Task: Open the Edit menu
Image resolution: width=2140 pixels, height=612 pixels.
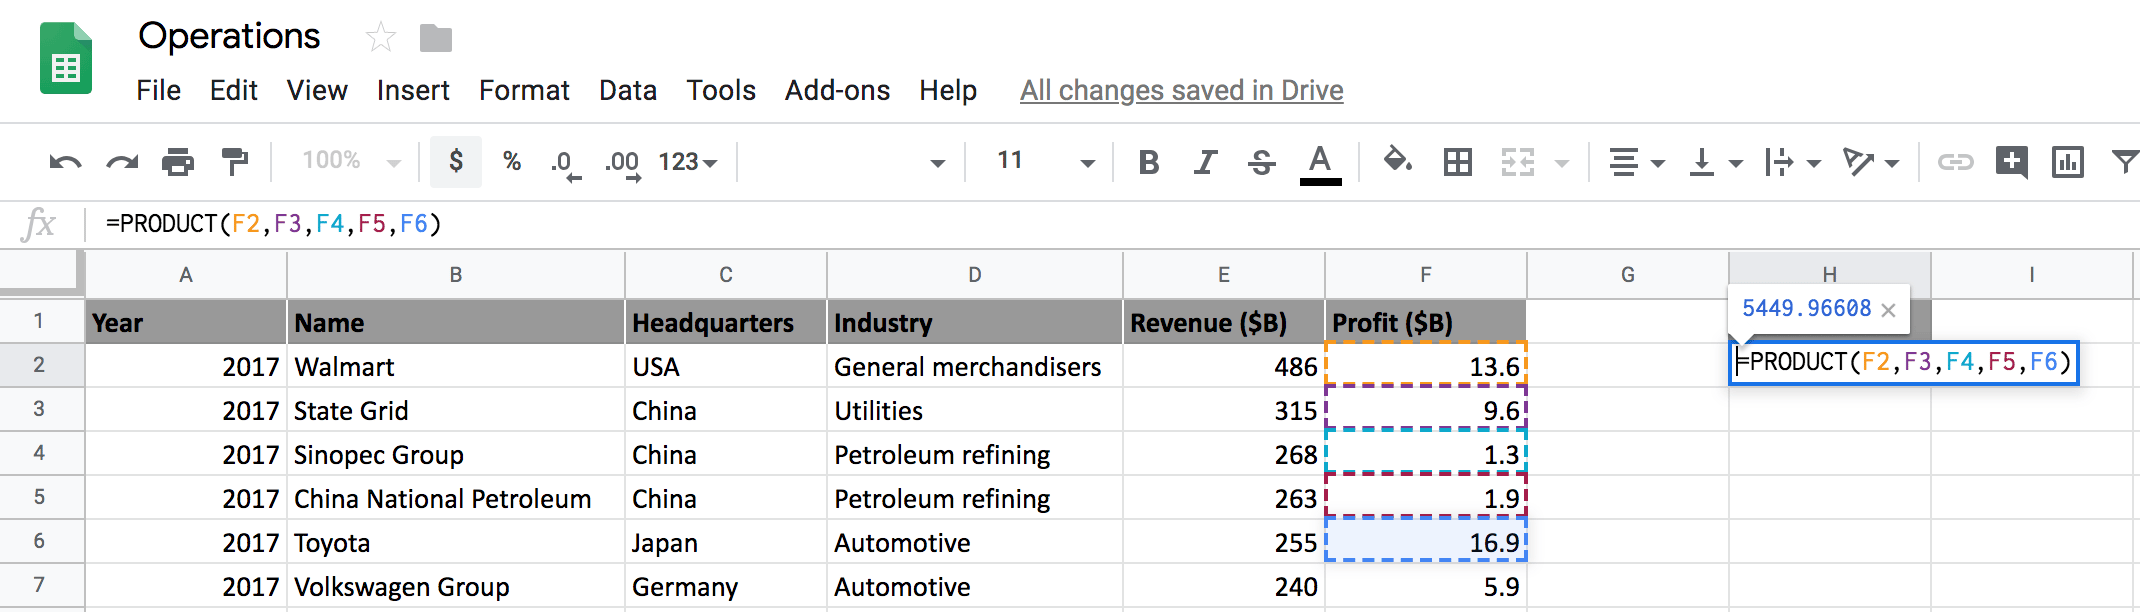Action: click(234, 90)
